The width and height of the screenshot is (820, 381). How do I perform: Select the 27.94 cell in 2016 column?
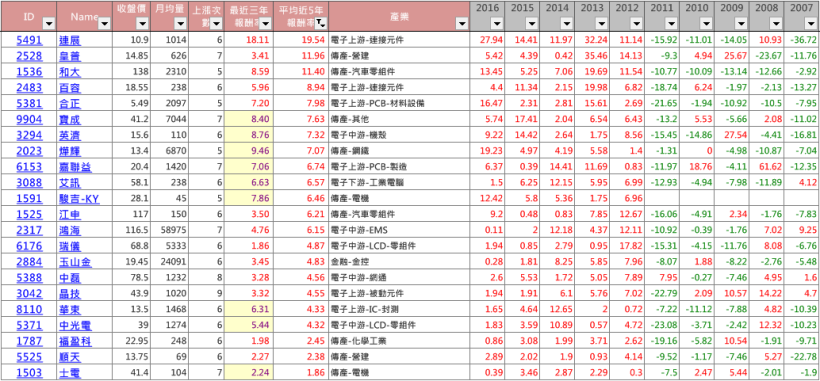click(487, 40)
